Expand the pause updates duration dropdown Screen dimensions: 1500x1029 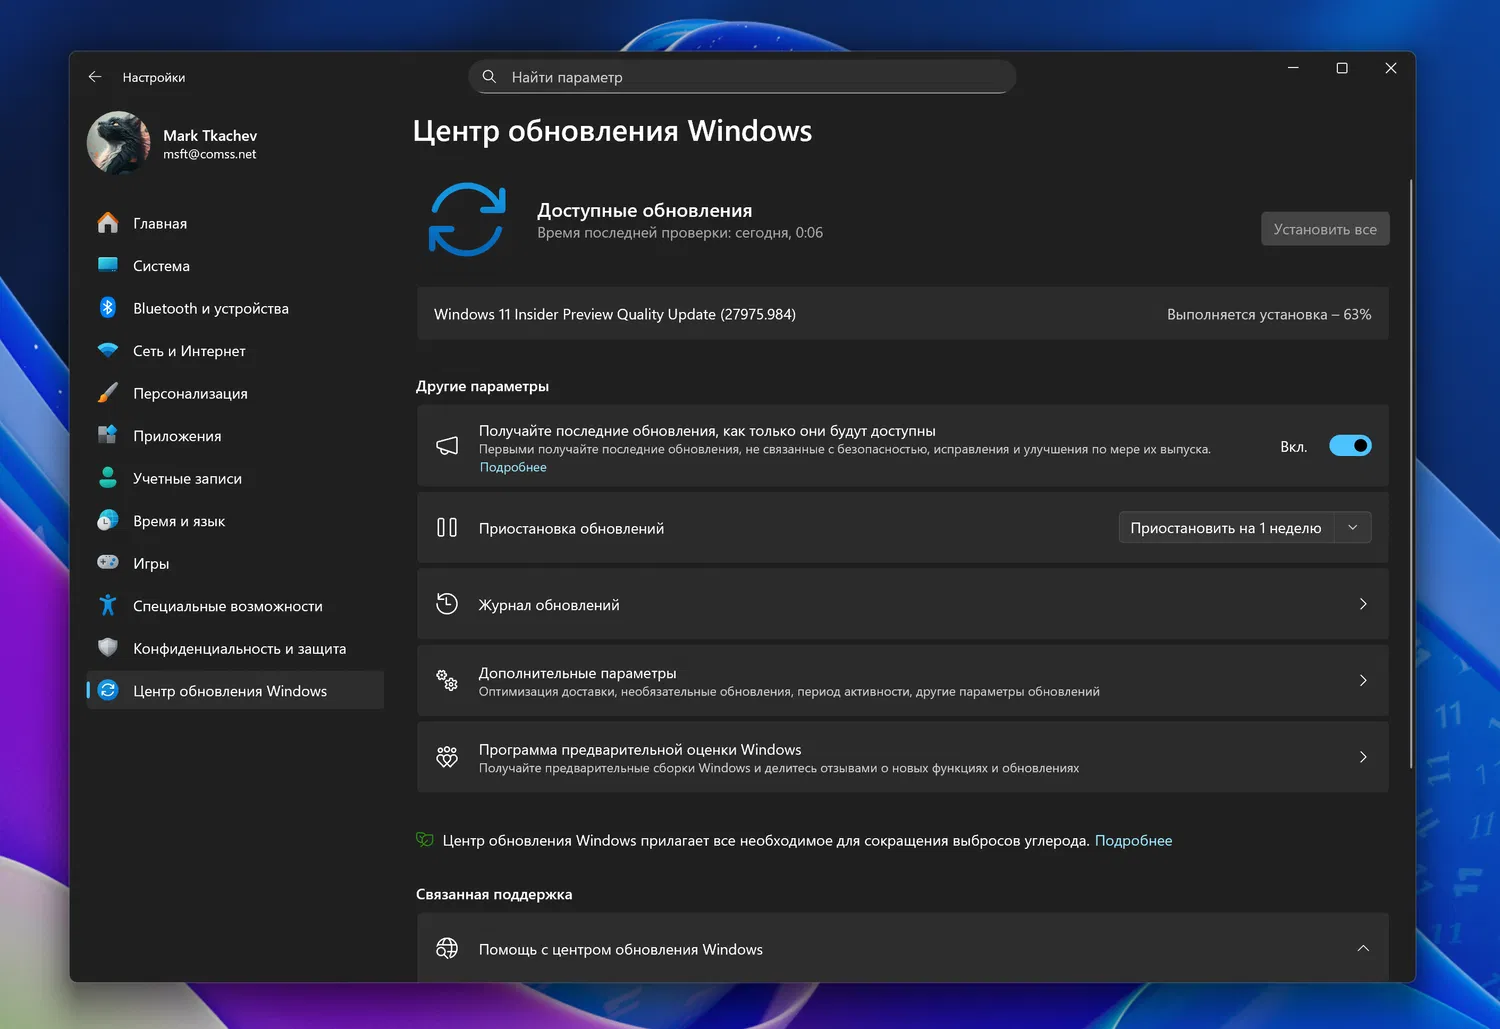[x=1353, y=527]
